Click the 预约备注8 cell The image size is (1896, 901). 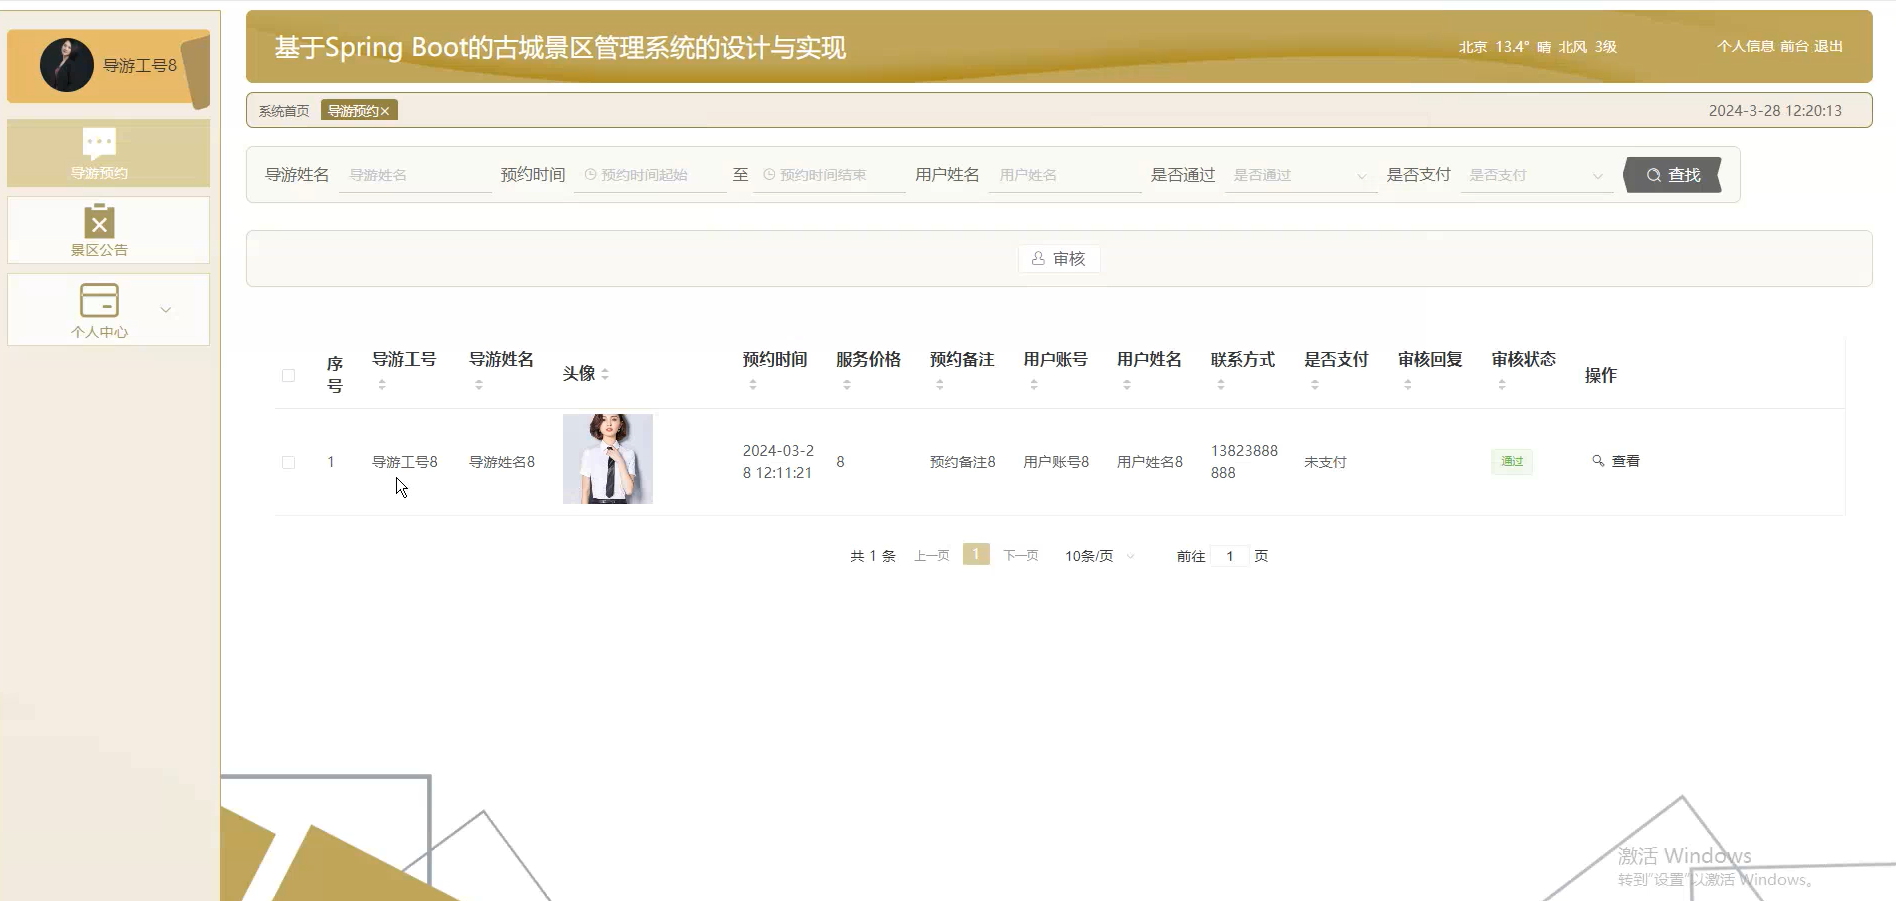tap(962, 462)
